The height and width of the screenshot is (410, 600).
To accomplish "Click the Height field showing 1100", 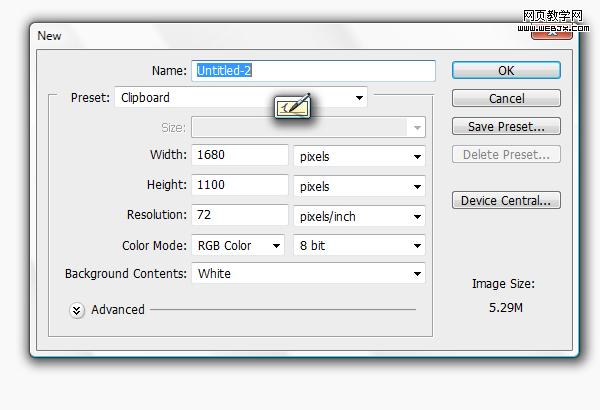I will (240, 185).
